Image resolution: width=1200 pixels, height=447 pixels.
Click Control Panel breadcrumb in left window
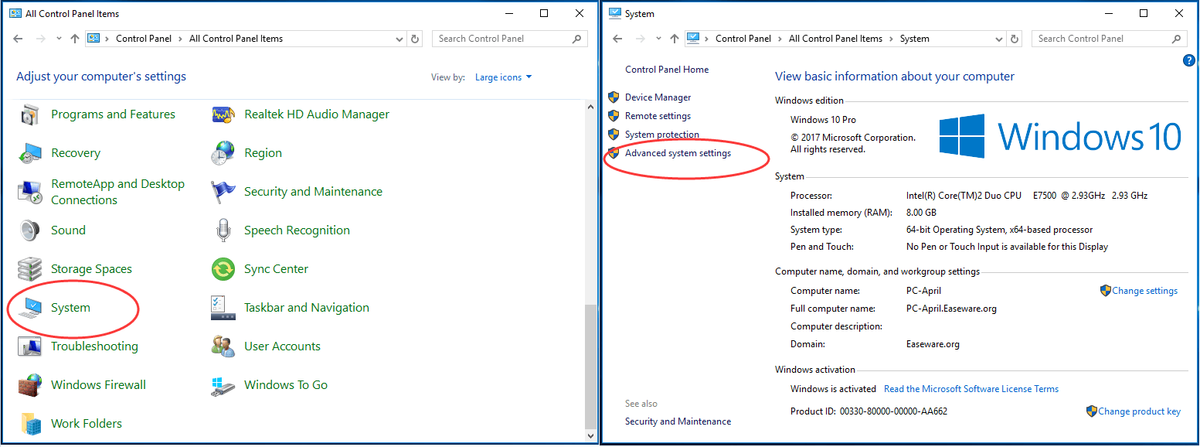[x=146, y=39]
